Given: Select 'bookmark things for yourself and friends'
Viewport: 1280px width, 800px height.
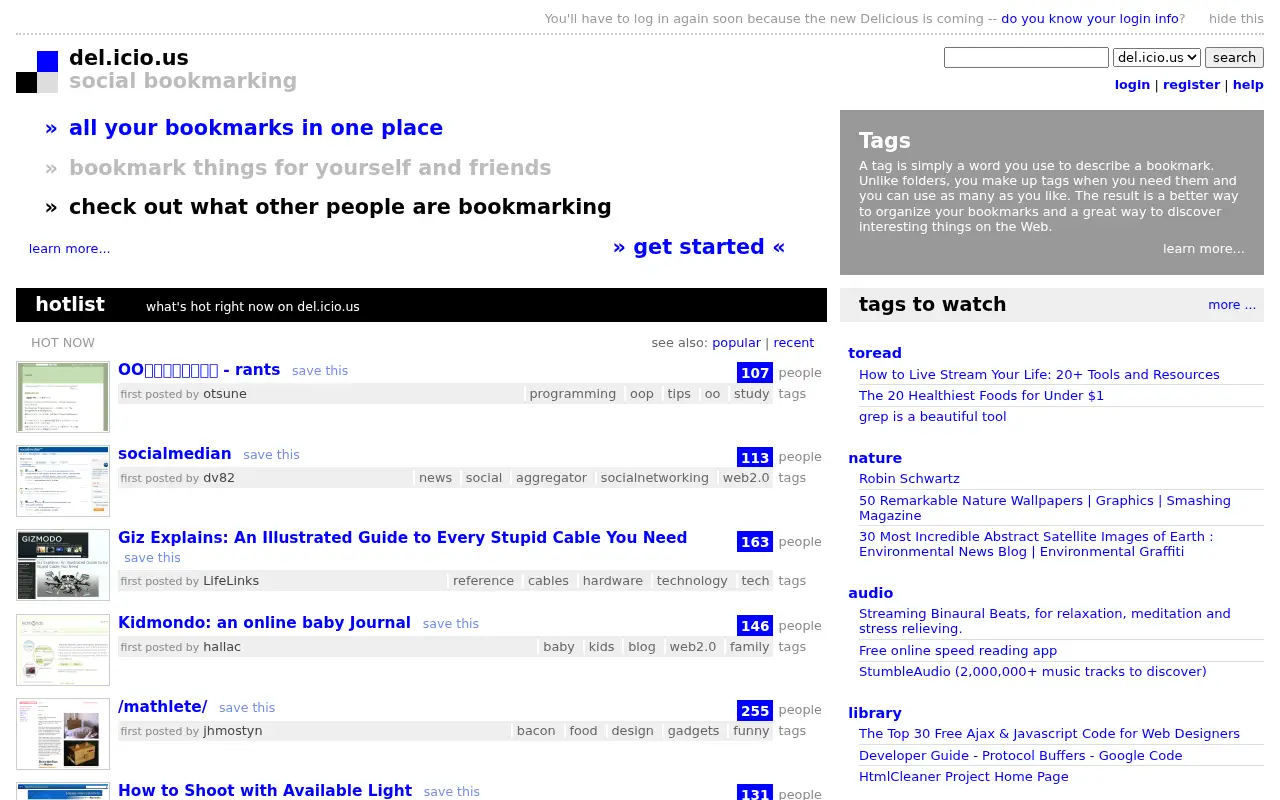Looking at the screenshot, I should (x=310, y=168).
